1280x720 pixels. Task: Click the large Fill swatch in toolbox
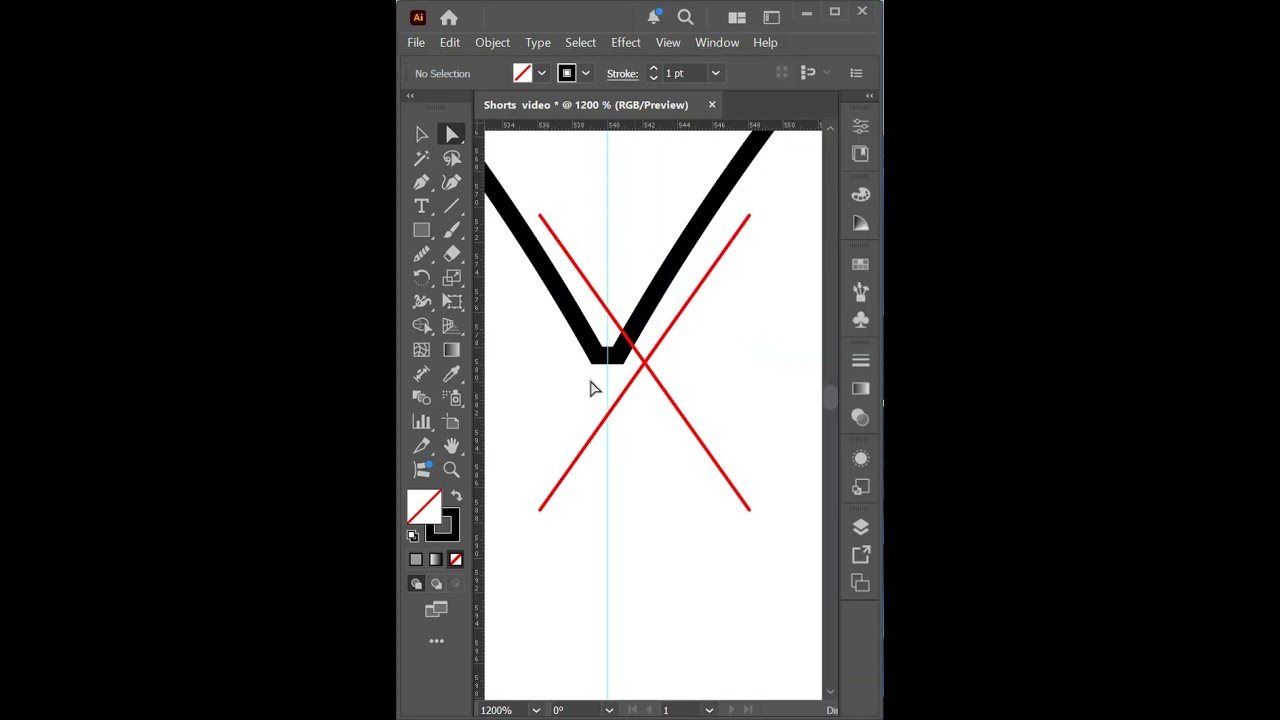click(424, 507)
